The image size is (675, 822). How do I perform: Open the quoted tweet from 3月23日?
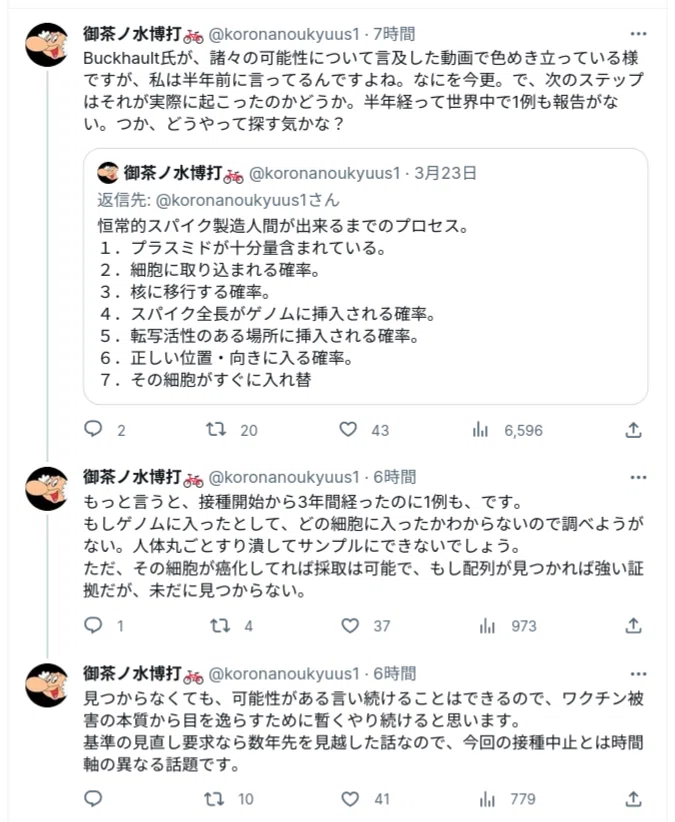365,276
